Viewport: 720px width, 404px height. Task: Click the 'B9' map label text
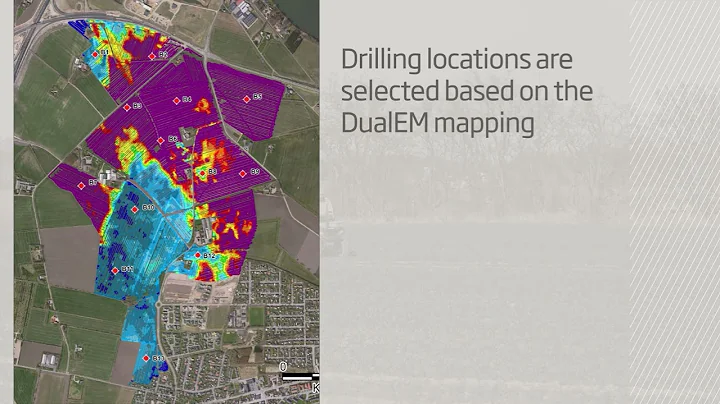tap(255, 172)
